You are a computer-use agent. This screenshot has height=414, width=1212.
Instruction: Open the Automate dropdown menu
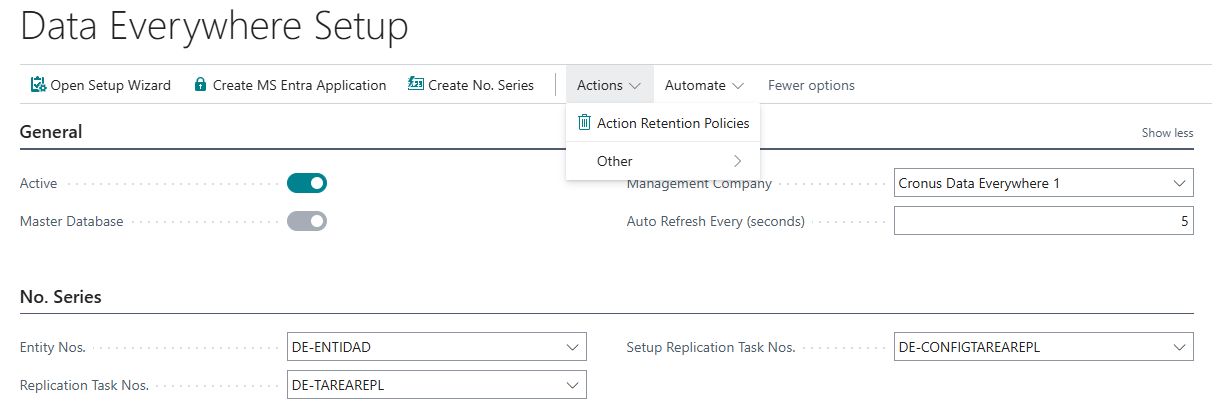[x=704, y=85]
